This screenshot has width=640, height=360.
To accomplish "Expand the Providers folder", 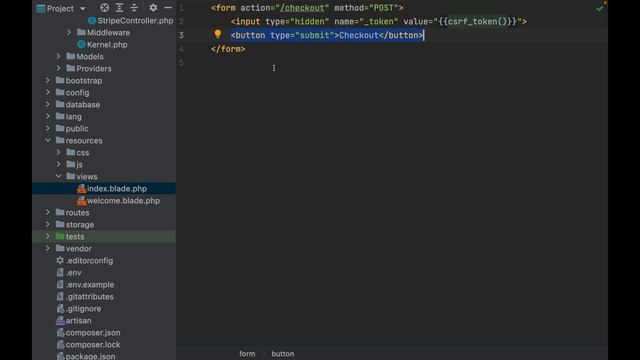I will pos(58,68).
